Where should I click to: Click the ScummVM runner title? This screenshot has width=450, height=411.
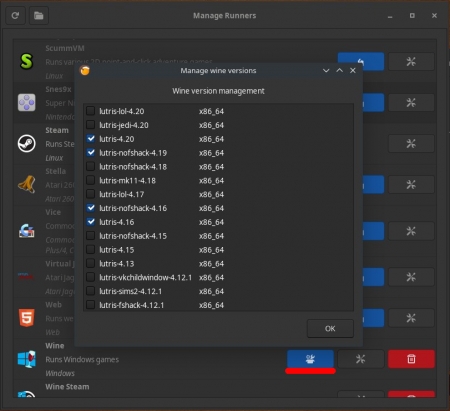tap(65, 48)
